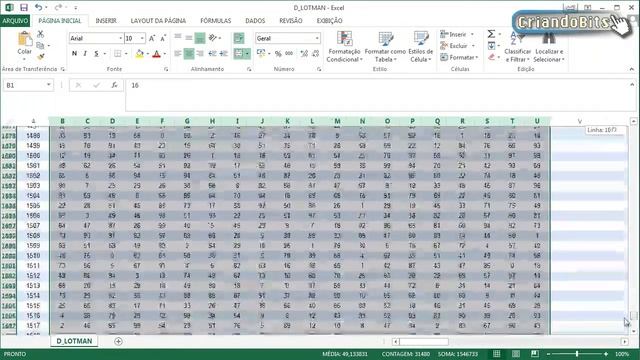Adjust the zoom slider handle
The width and height of the screenshot is (640, 360).
[x=577, y=354]
